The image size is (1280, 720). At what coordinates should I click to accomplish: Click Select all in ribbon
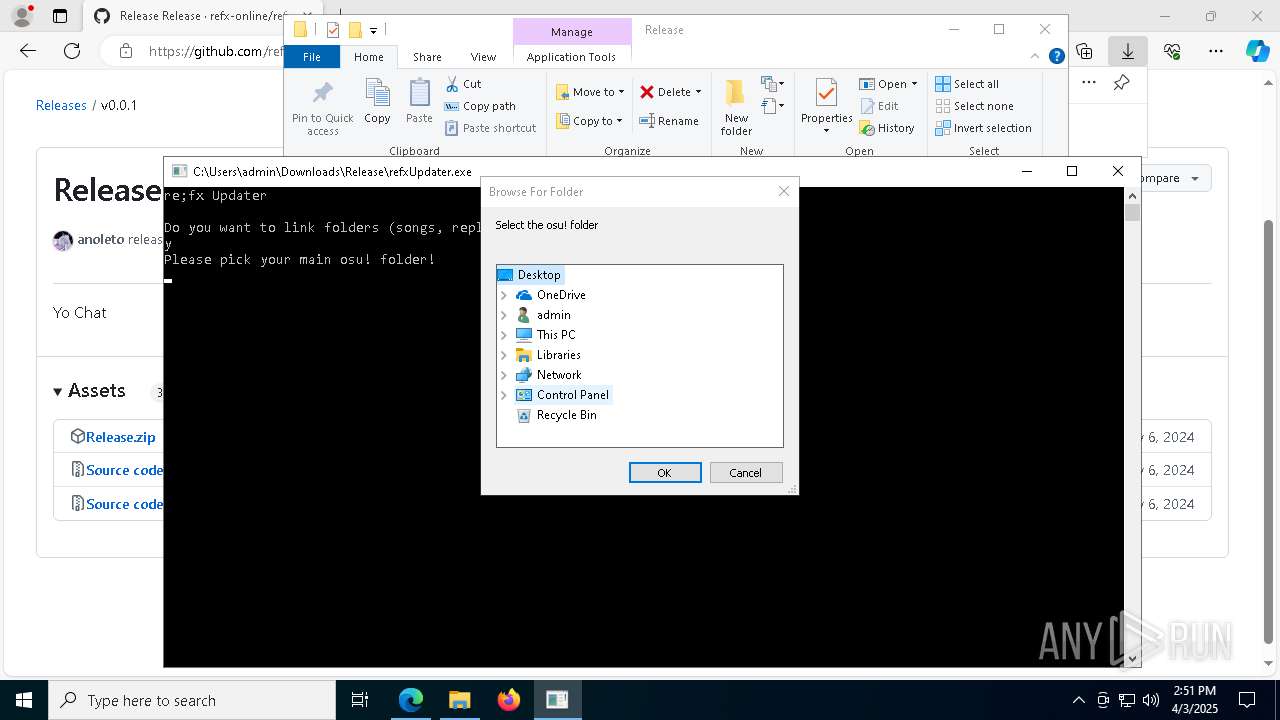point(967,84)
